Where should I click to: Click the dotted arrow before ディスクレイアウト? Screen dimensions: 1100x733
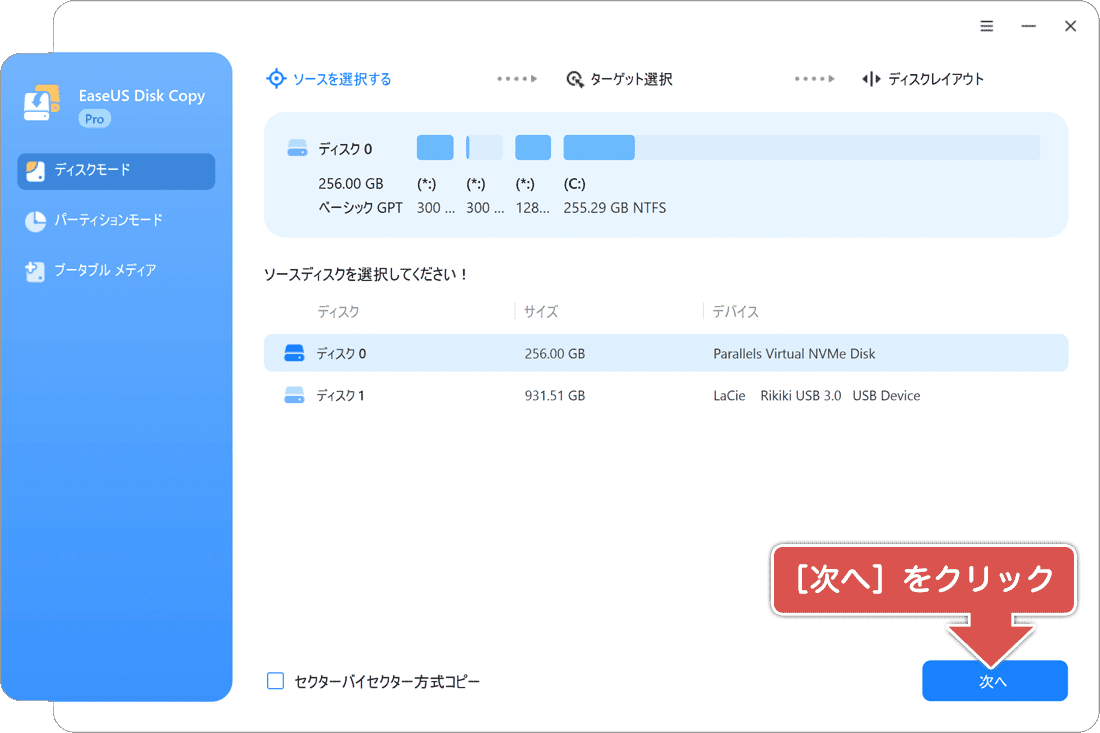click(x=815, y=78)
